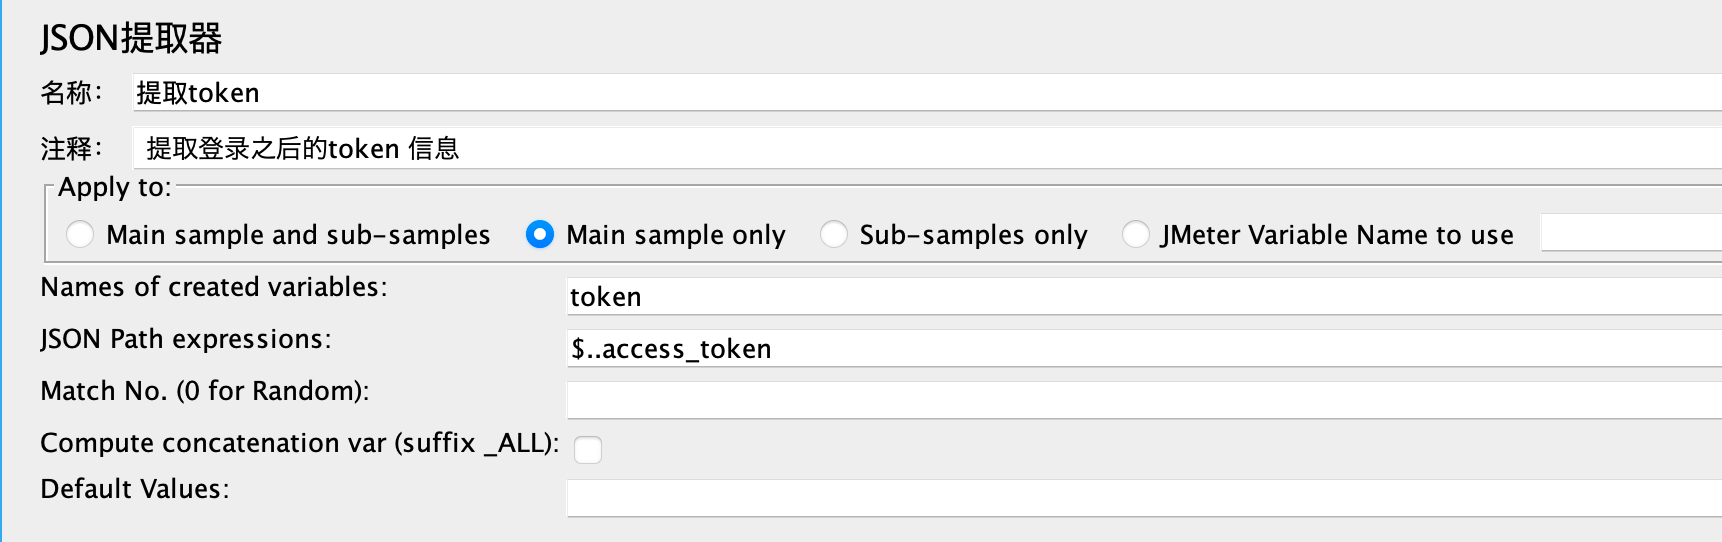The width and height of the screenshot is (1722, 542).
Task: Click the "Match No. (0 for Random)" label
Action: (x=204, y=391)
